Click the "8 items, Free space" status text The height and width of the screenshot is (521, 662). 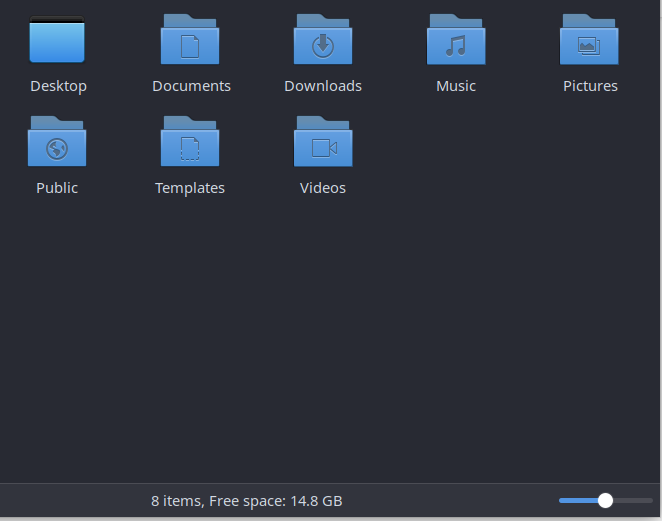point(246,500)
